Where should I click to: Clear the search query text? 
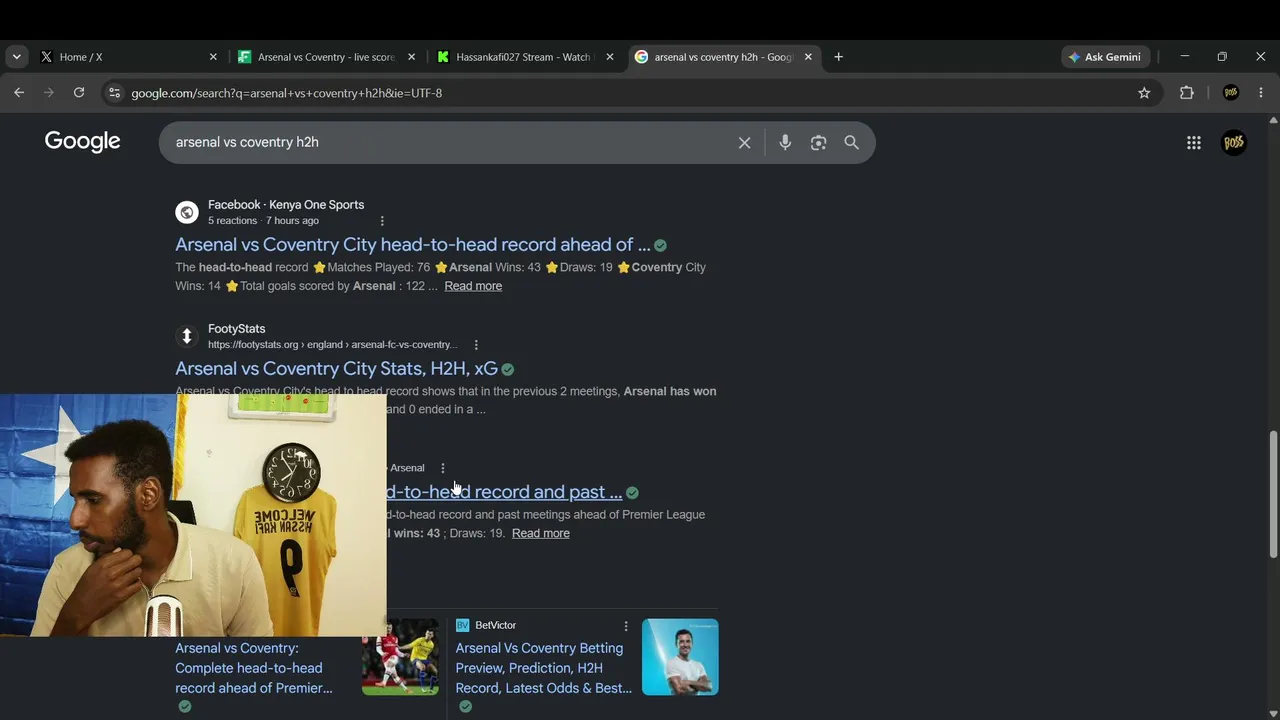click(744, 143)
